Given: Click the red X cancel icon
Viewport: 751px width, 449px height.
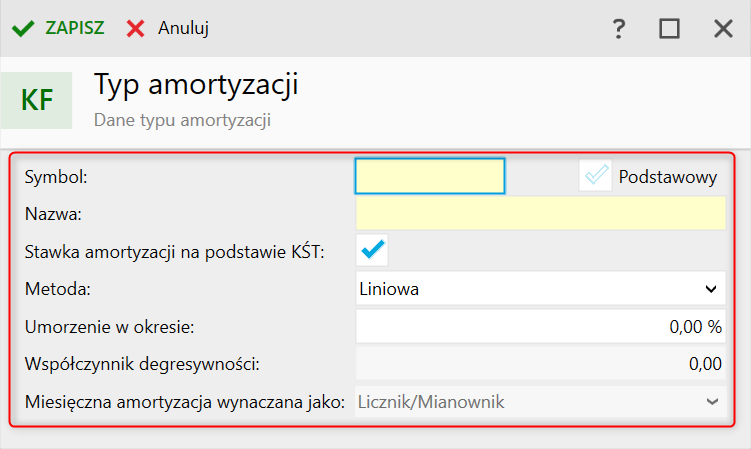Looking at the screenshot, I should click(x=136, y=29).
